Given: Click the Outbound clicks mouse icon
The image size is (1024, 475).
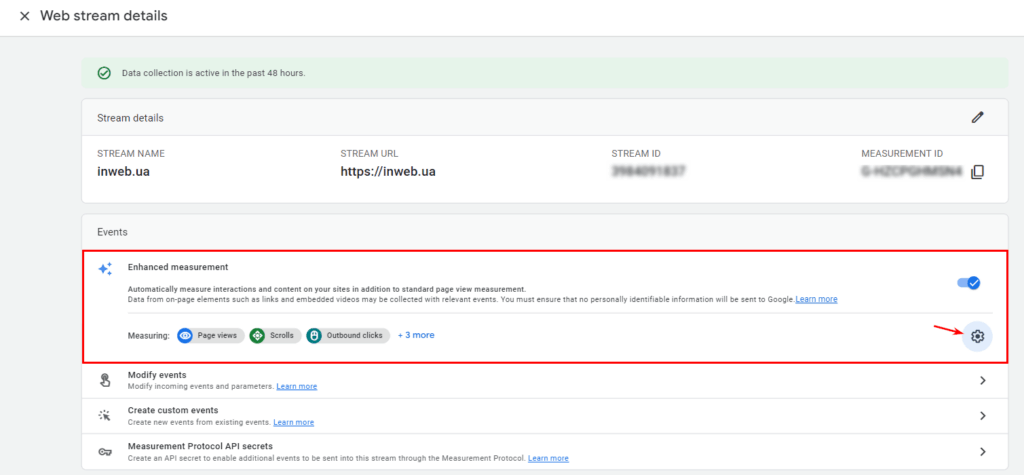Looking at the screenshot, I should point(314,335).
